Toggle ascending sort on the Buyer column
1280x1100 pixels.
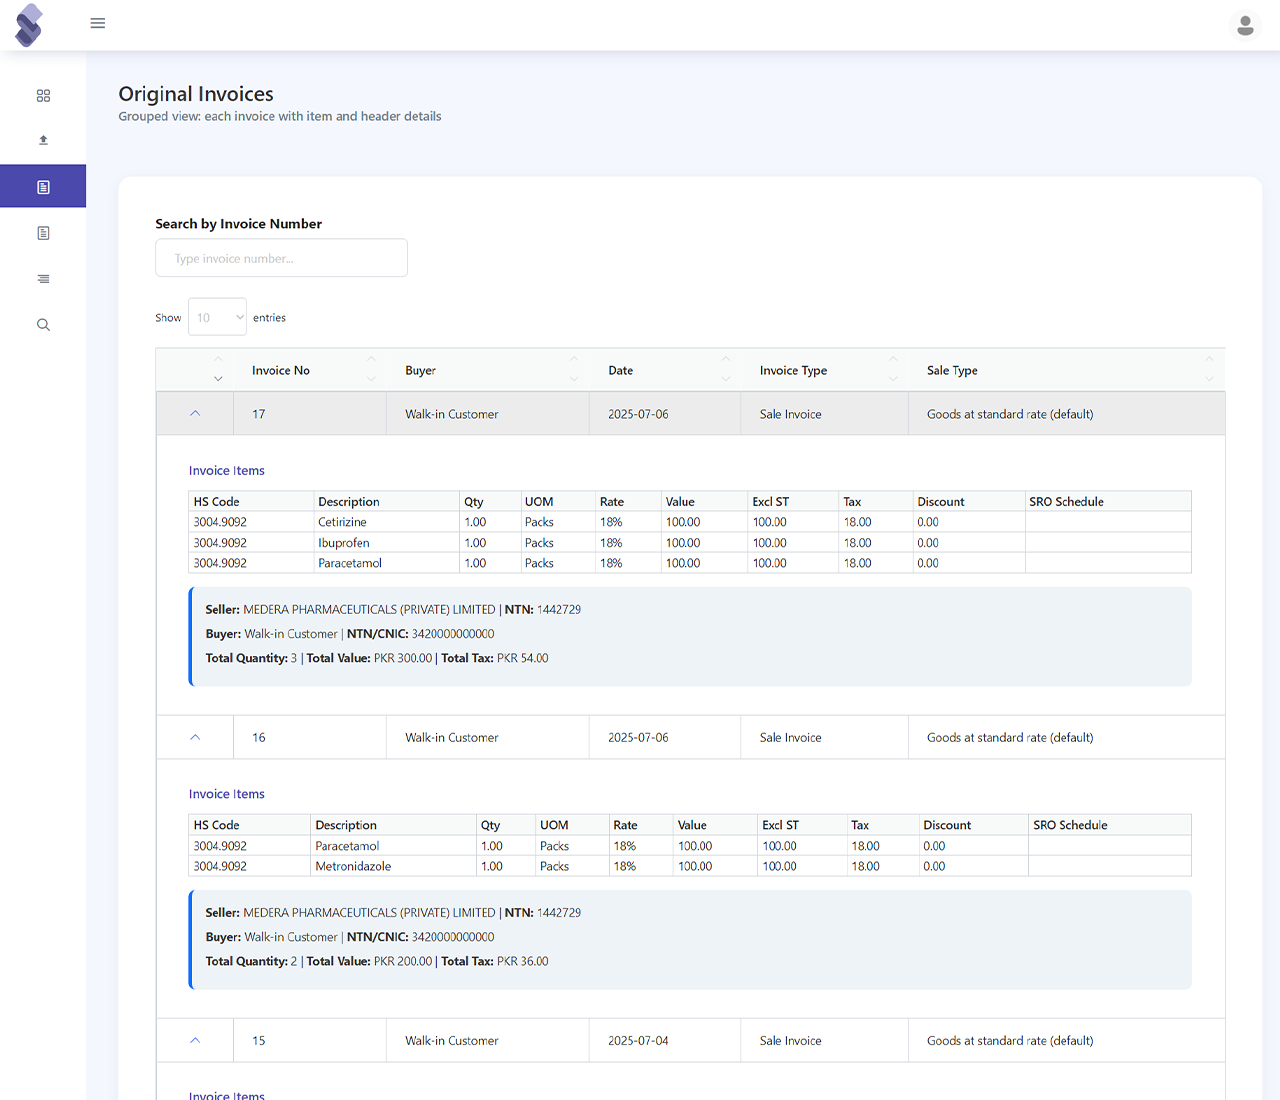574,360
